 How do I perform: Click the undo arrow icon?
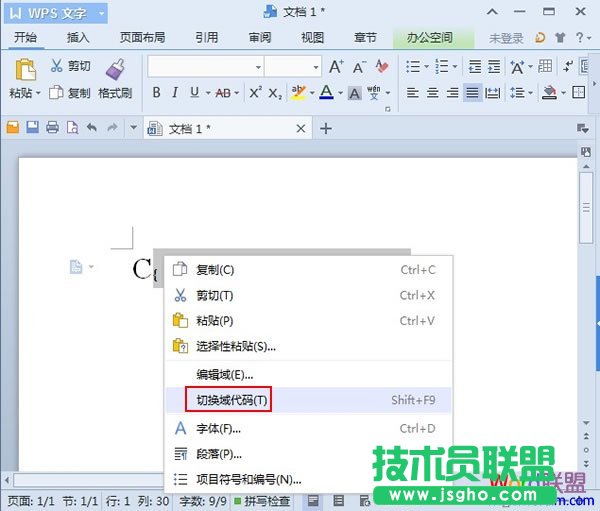pos(92,128)
